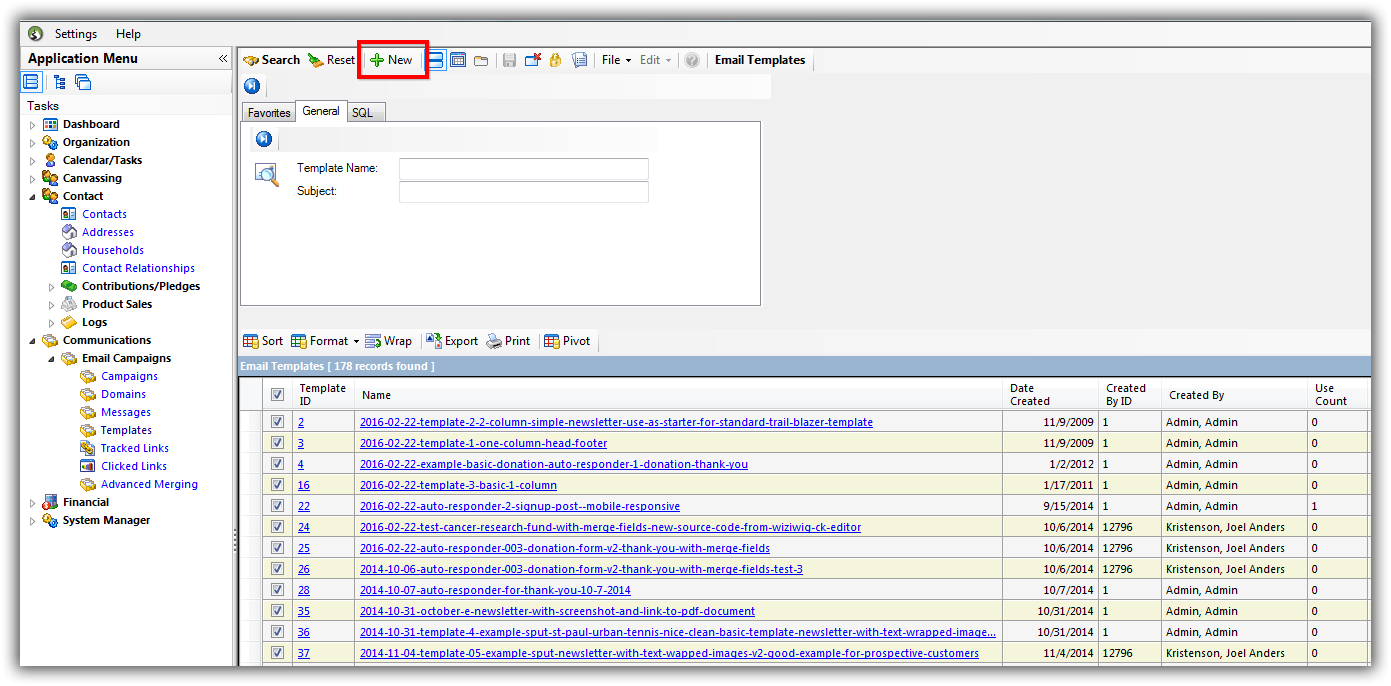The width and height of the screenshot is (1391, 686).
Task: Toggle the select-all checkbox in grid header
Action: (277, 395)
